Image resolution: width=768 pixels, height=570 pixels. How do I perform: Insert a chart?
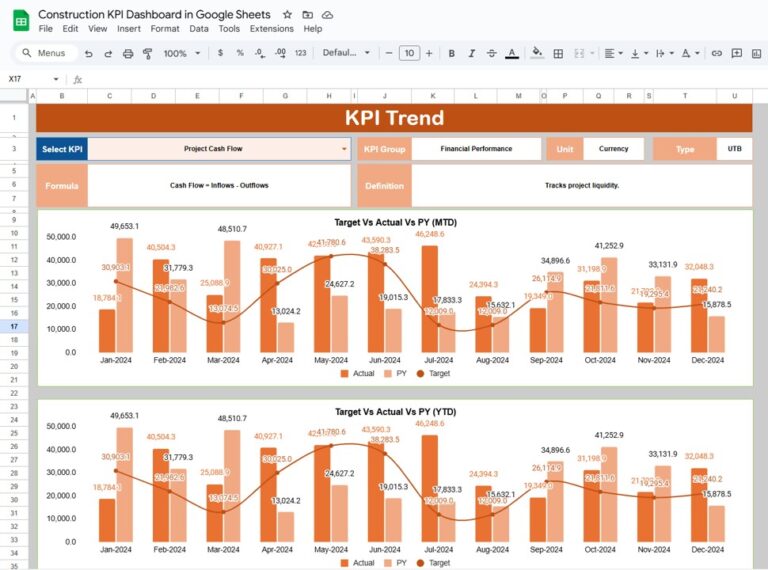point(756,53)
